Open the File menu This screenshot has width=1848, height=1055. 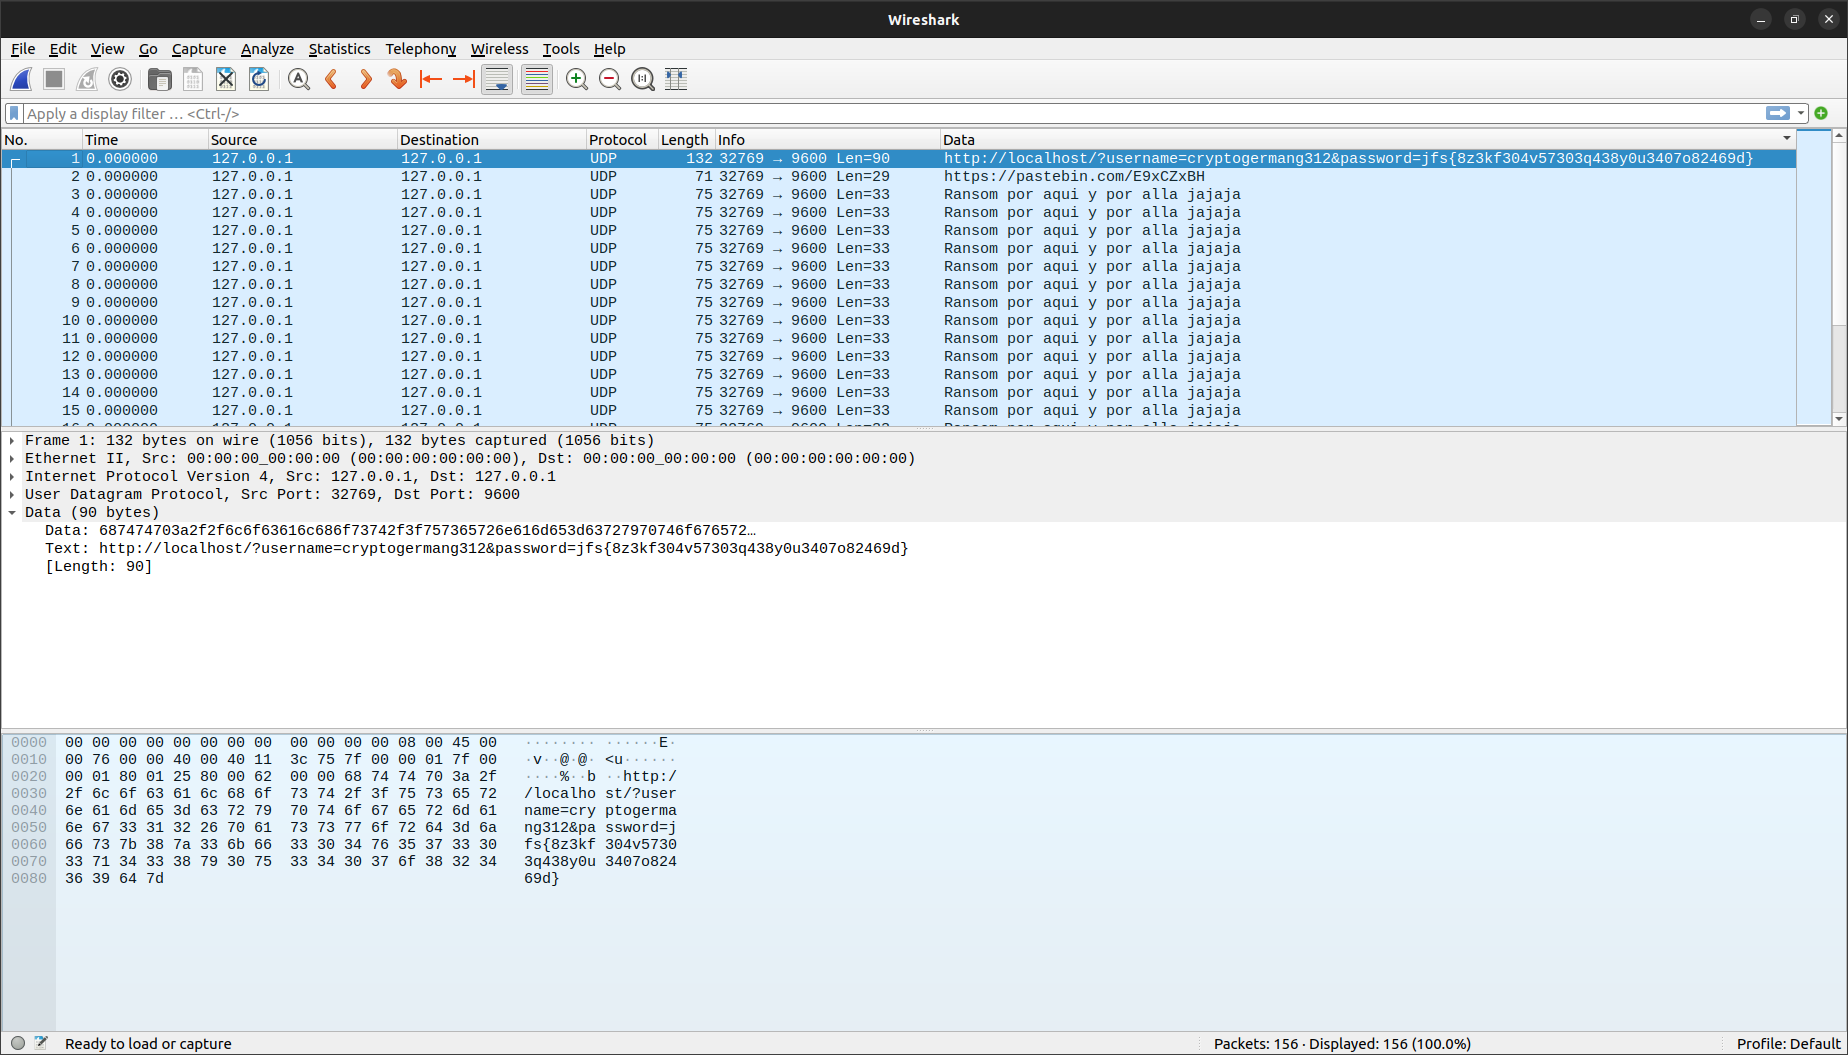[x=23, y=49]
